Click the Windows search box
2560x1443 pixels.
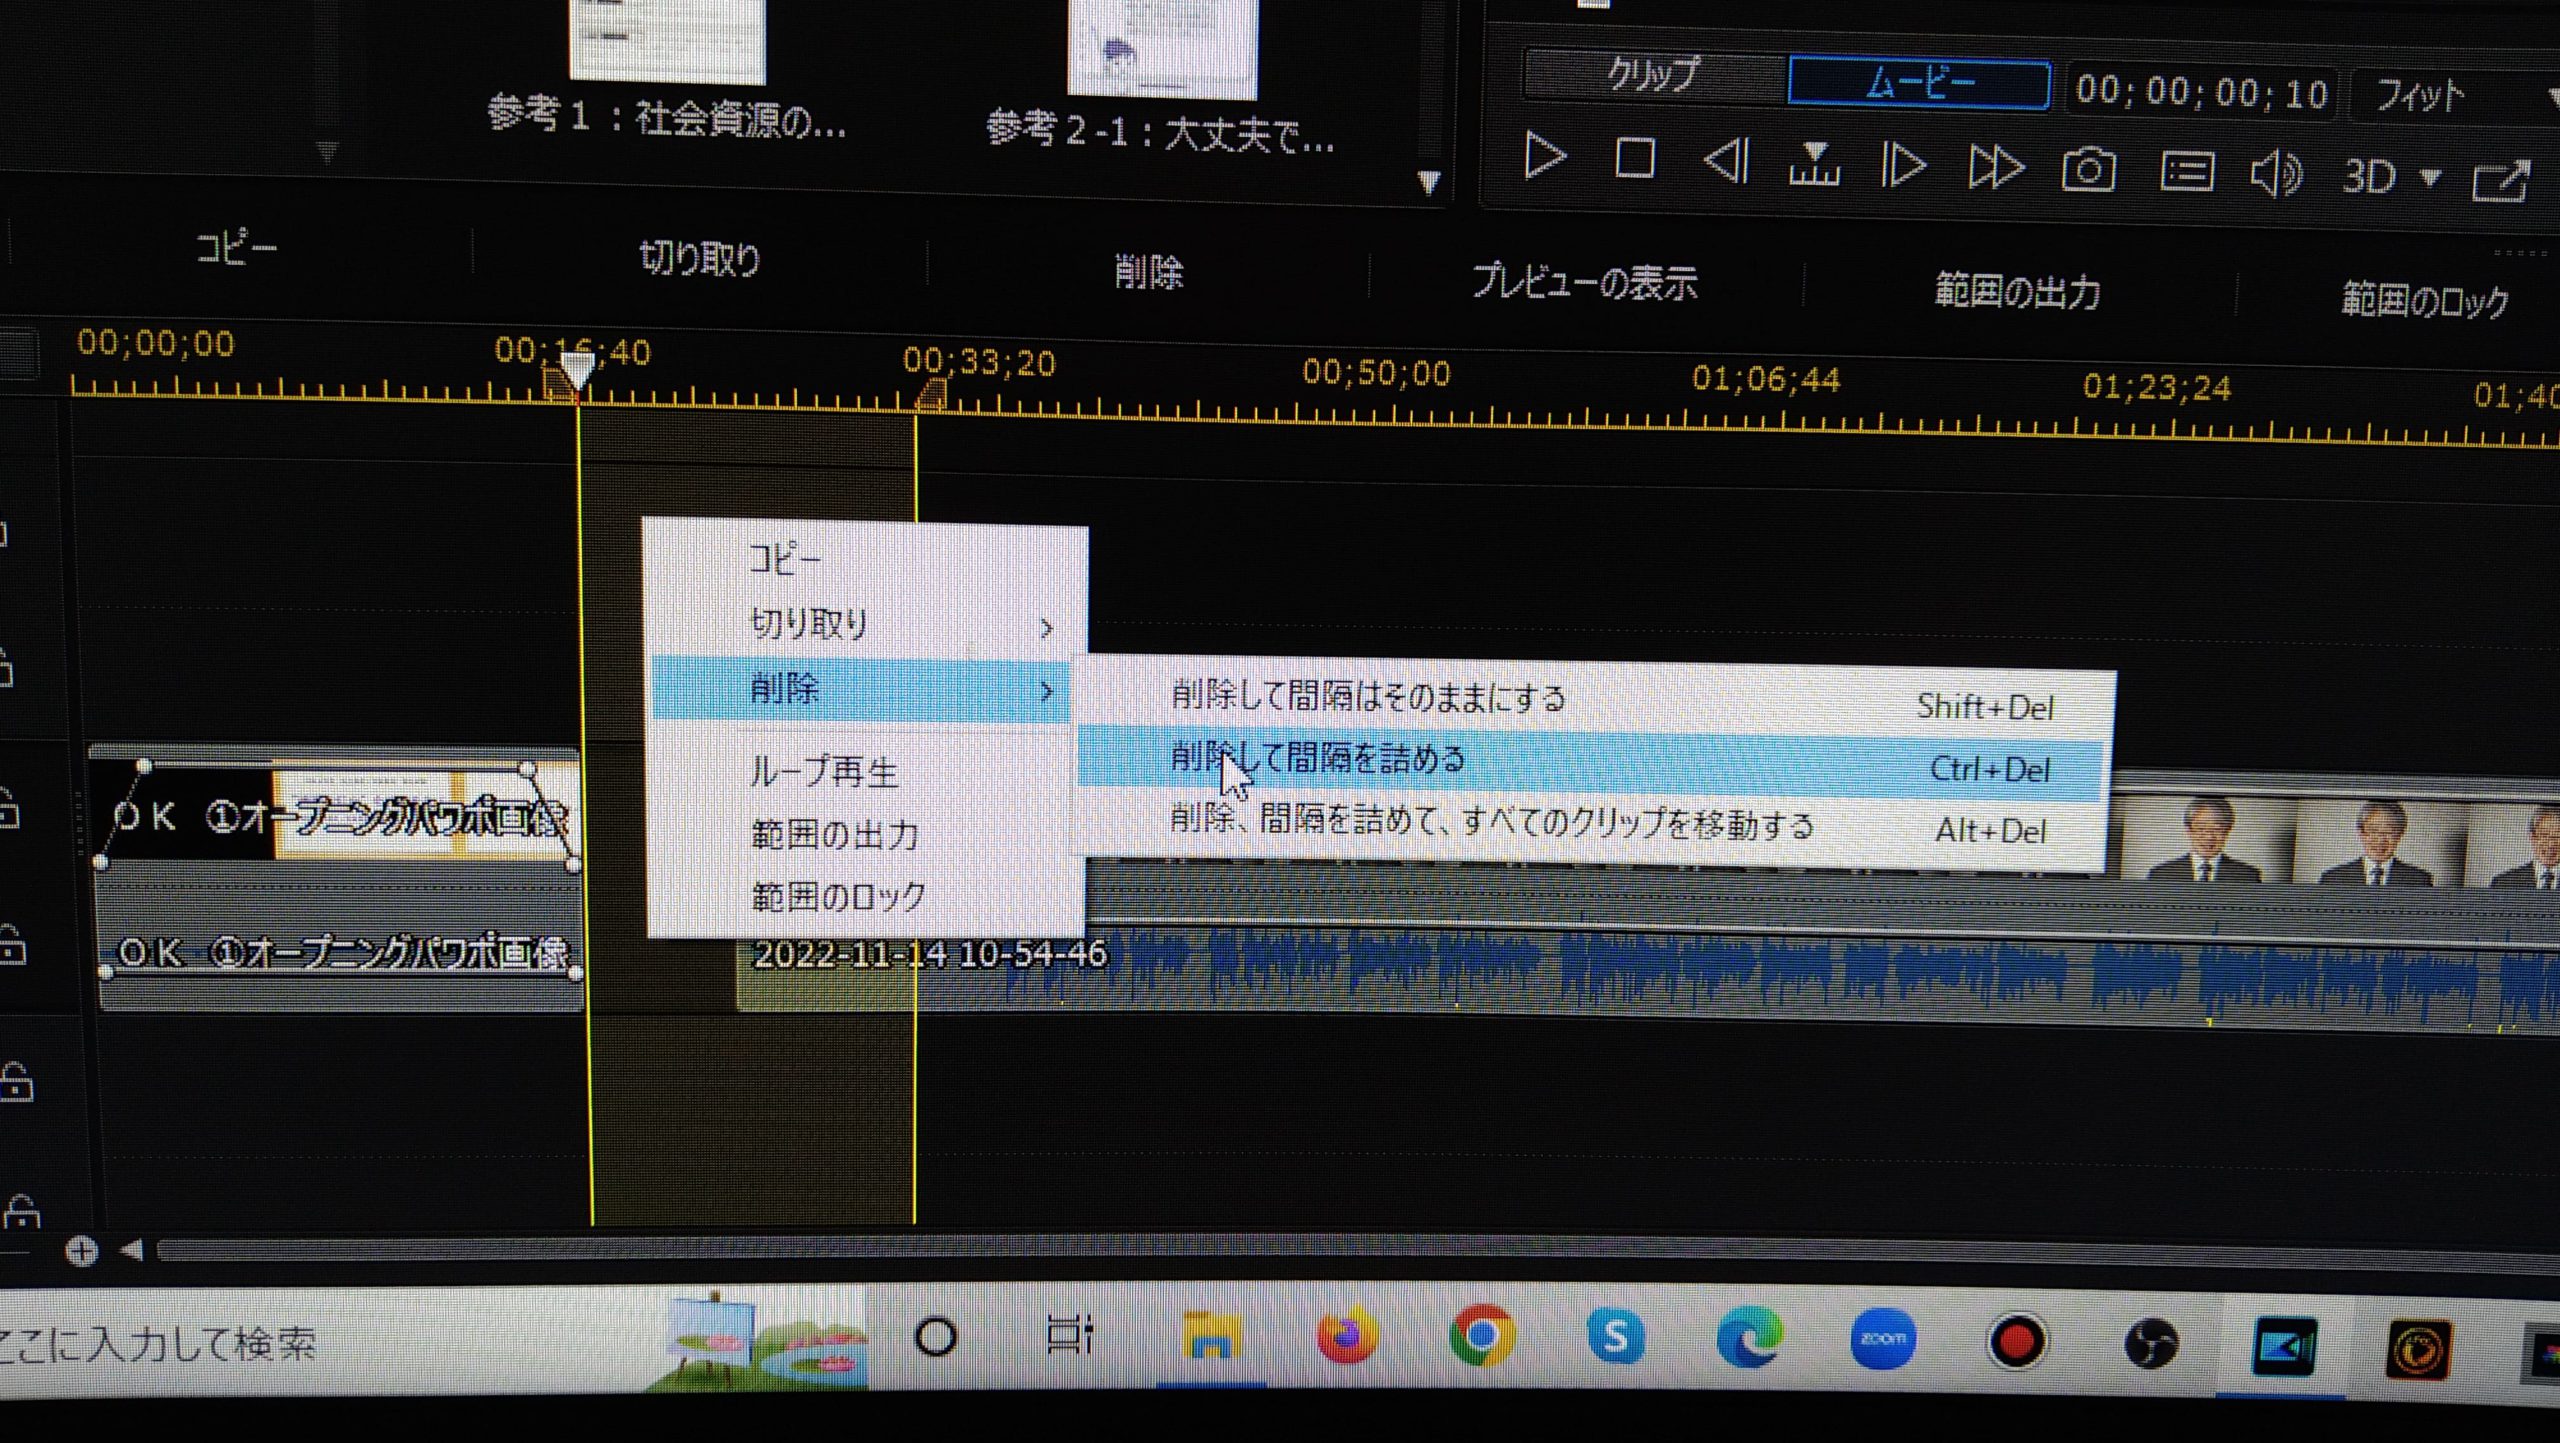[x=330, y=1342]
